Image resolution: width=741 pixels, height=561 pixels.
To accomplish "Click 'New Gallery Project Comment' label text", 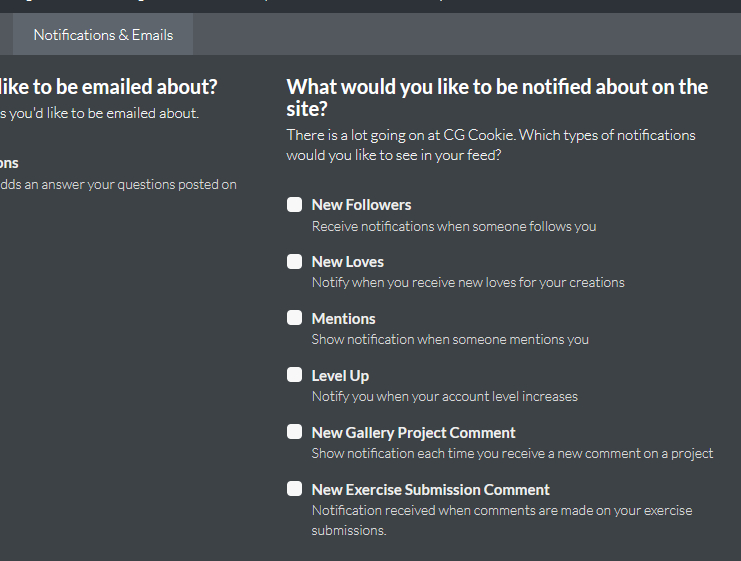I will [413, 433].
